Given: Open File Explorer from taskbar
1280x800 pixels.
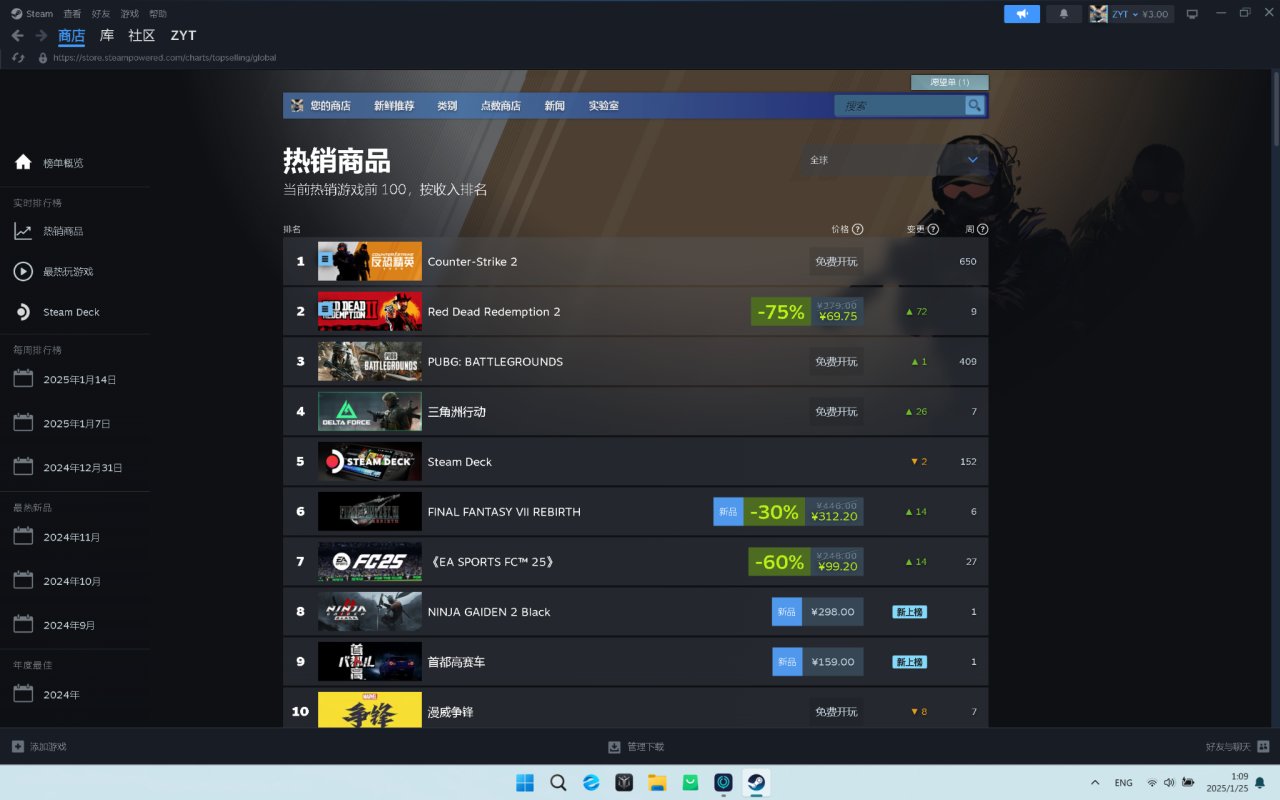Looking at the screenshot, I should [657, 782].
